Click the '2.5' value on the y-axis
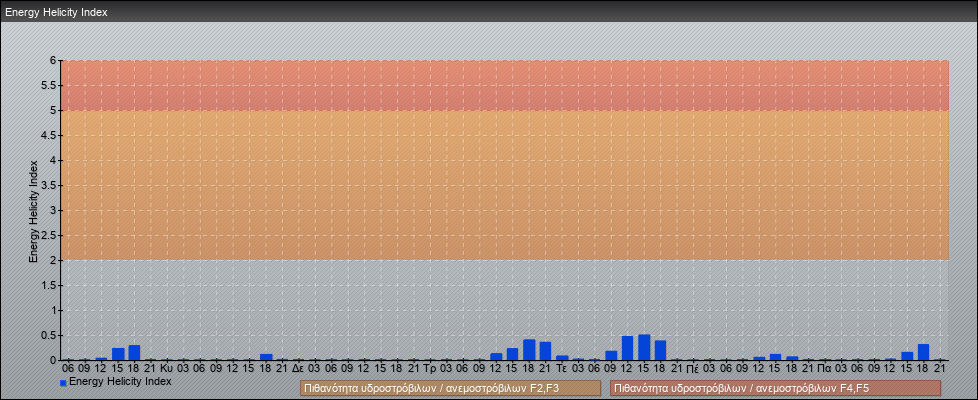The height and width of the screenshot is (400, 978). [x=50, y=235]
